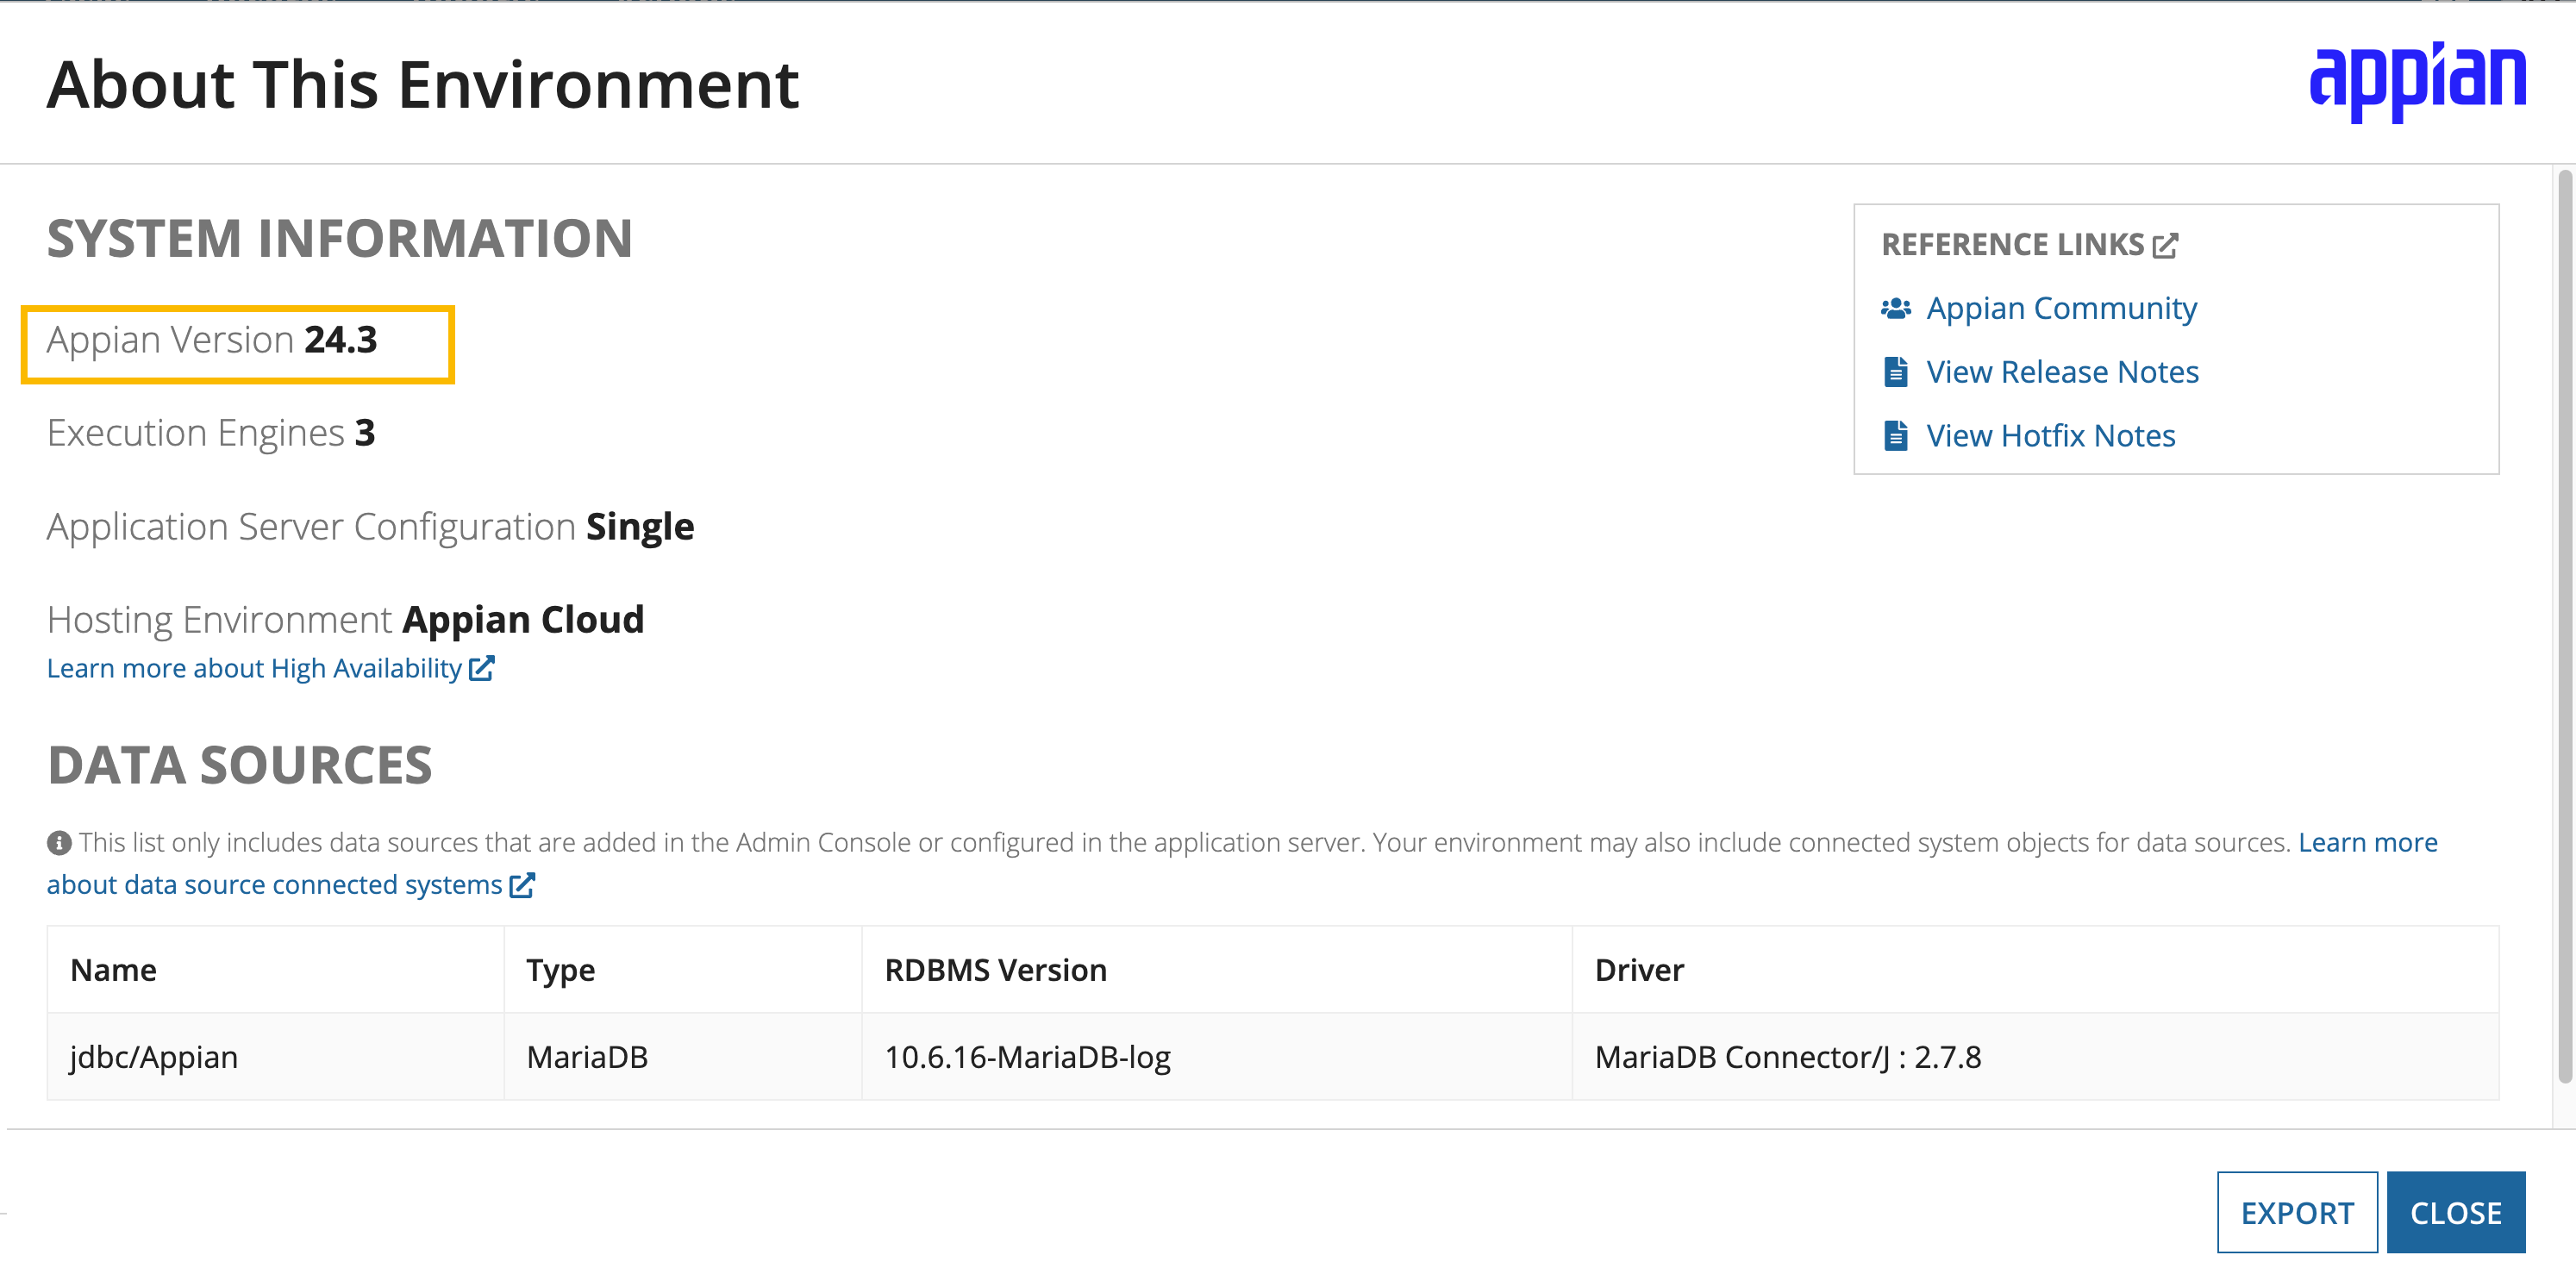Image resolution: width=2576 pixels, height=1274 pixels.
Task: Click the Appian Community people icon
Action: (1895, 308)
